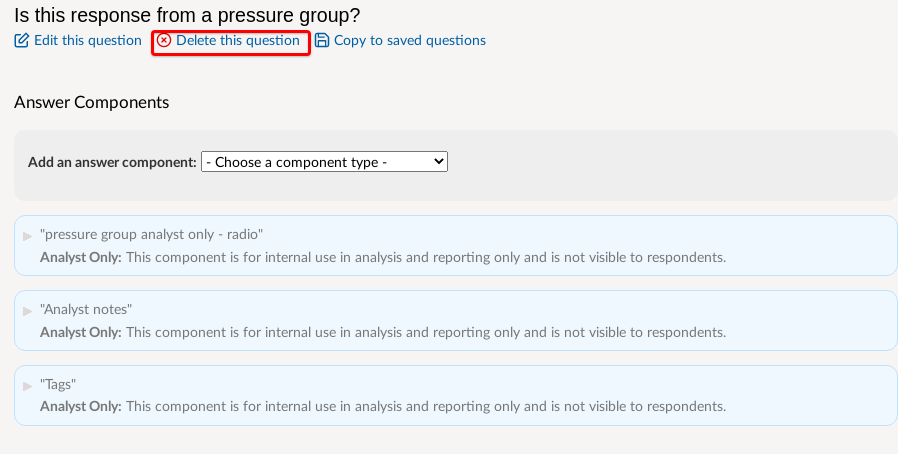Click the Add an answer component label

pos(112,162)
